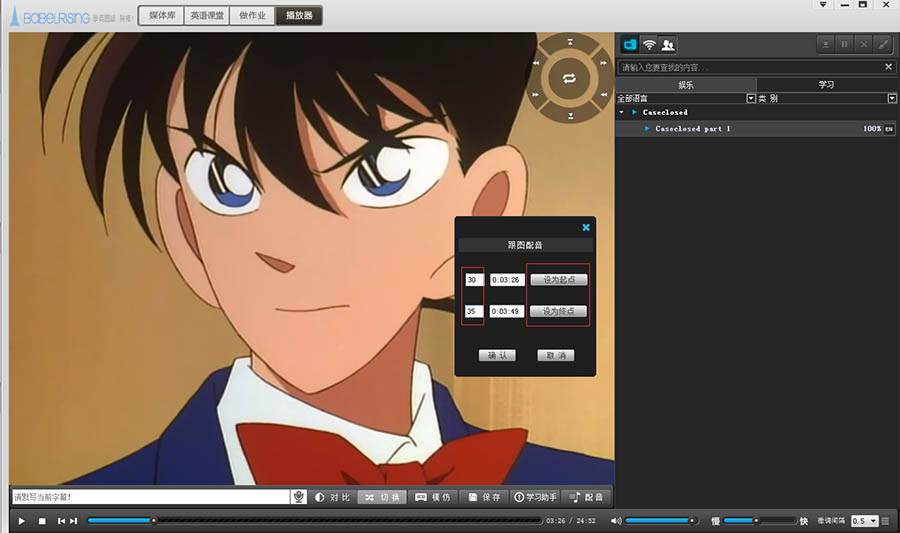Click the 模仿 imitate button
This screenshot has width=900, height=533.
(433, 497)
